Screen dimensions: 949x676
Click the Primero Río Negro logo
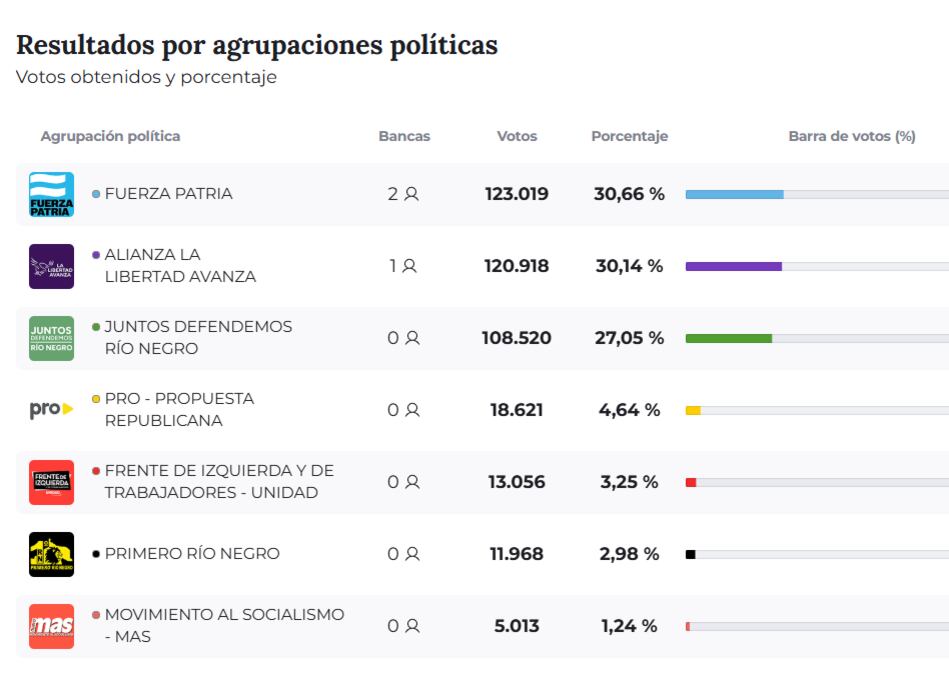pos(51,554)
